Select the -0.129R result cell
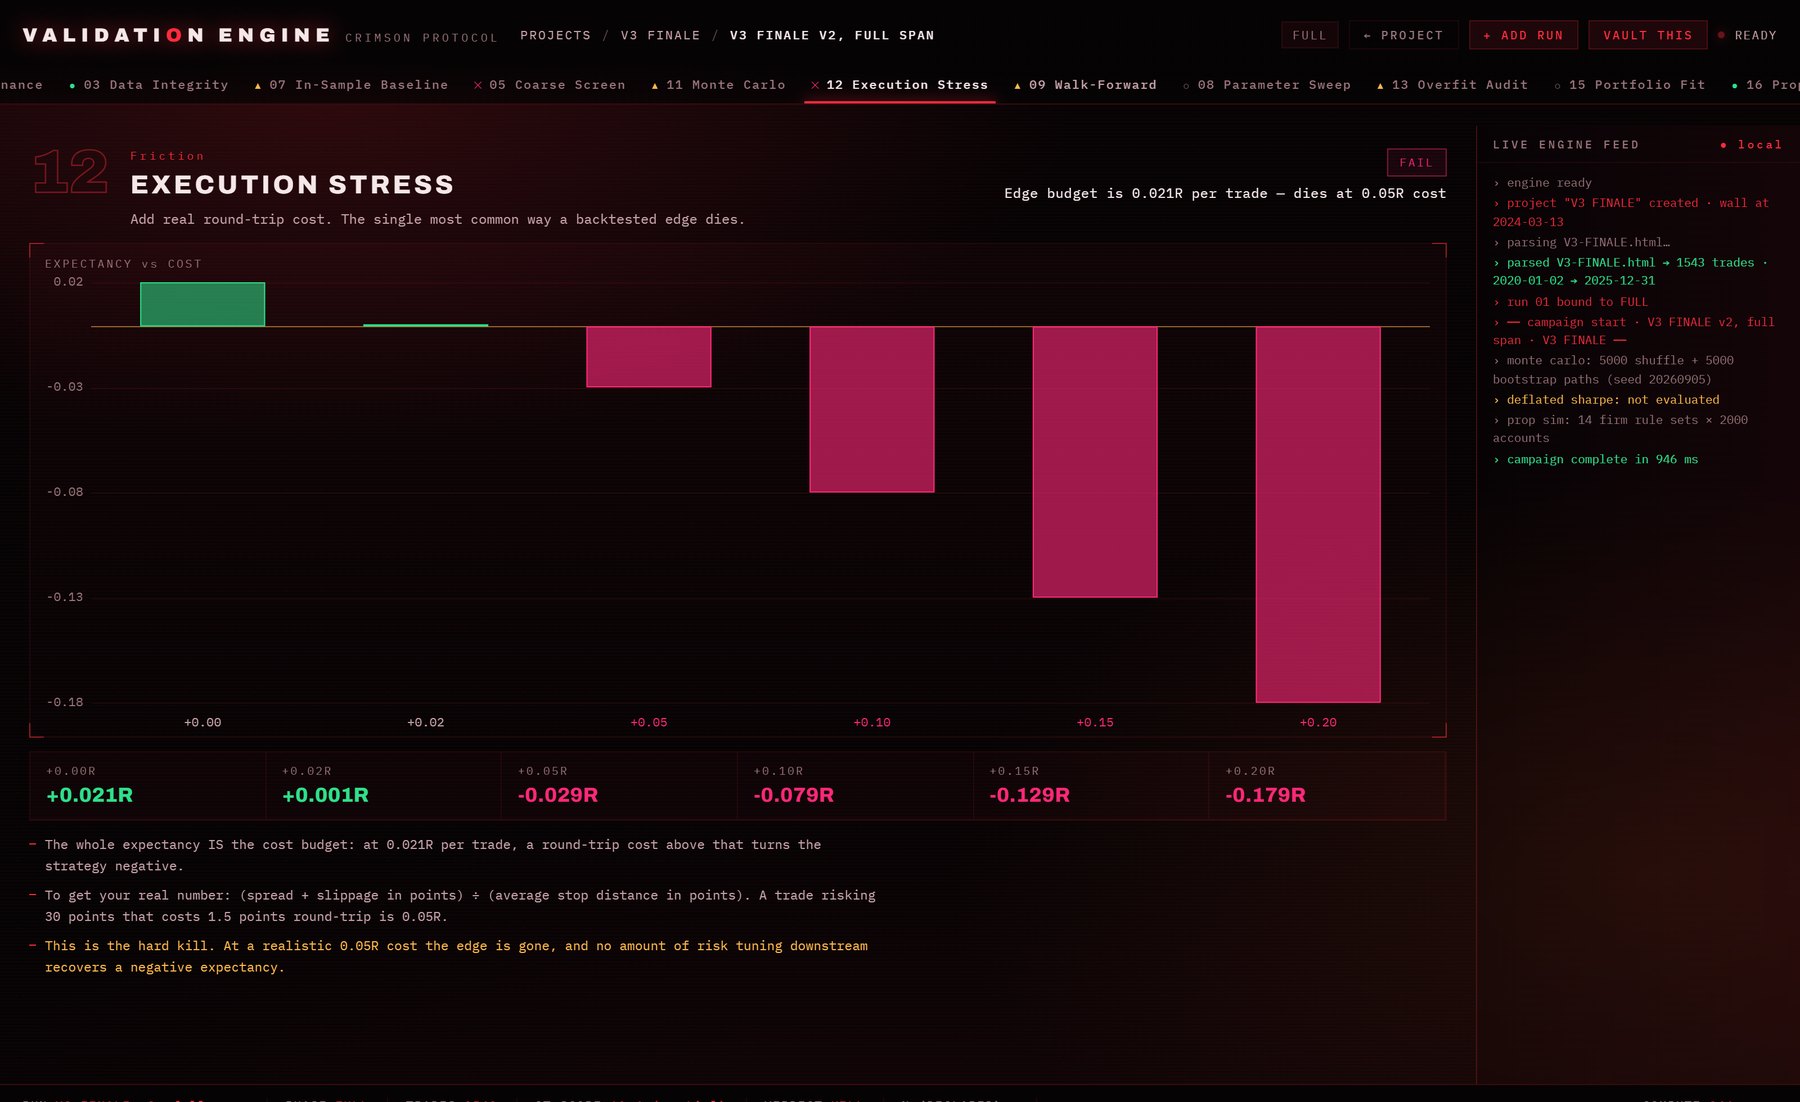This screenshot has height=1102, width=1800. [1091, 785]
